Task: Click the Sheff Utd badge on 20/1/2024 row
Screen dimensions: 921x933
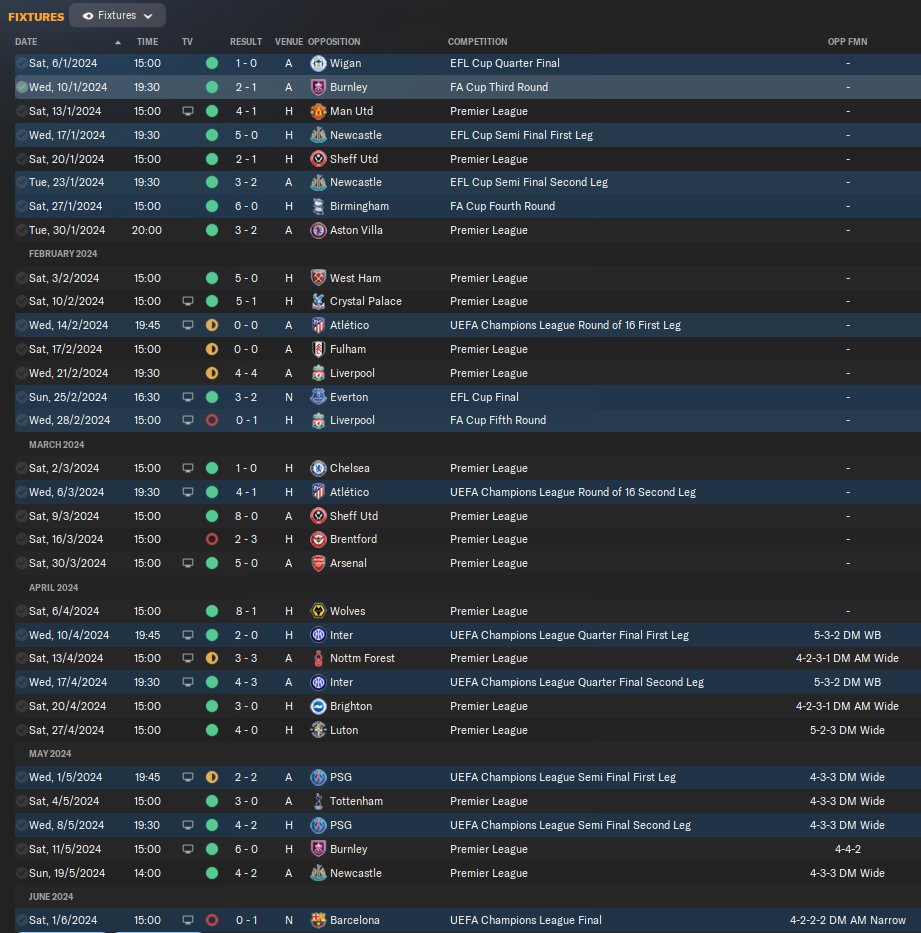Action: (318, 159)
